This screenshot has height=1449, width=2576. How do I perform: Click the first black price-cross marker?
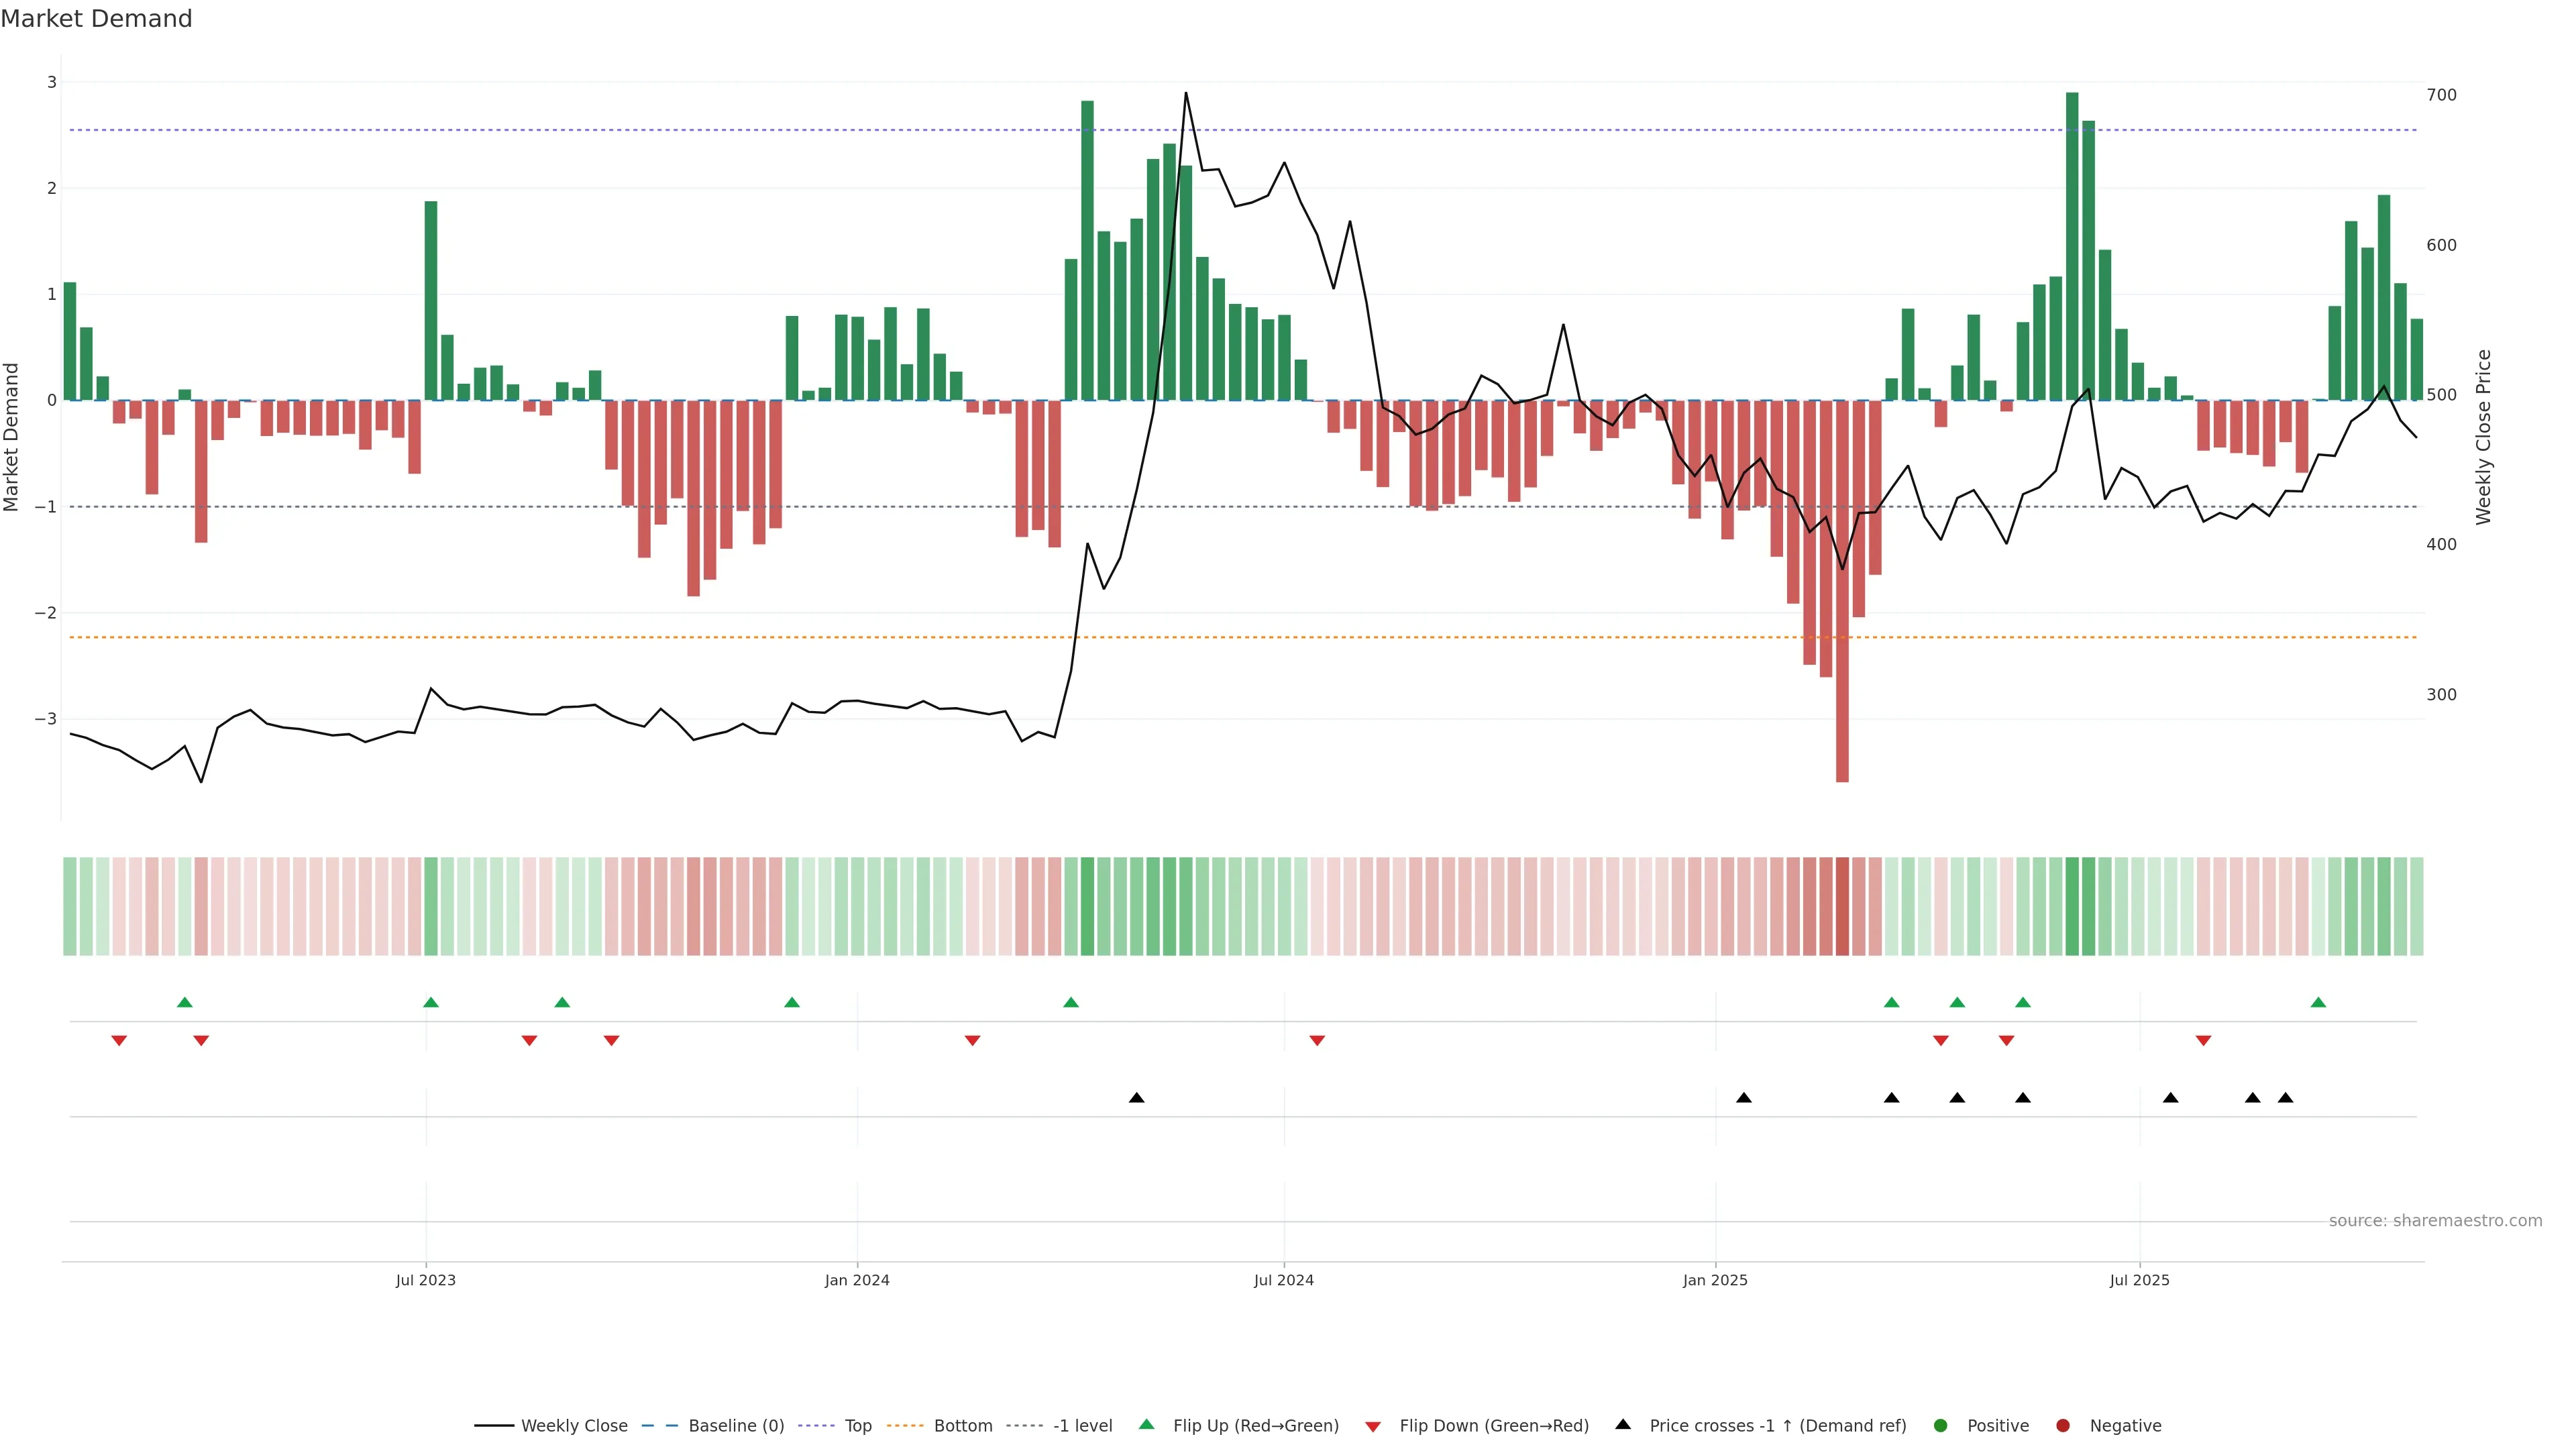(1136, 1098)
